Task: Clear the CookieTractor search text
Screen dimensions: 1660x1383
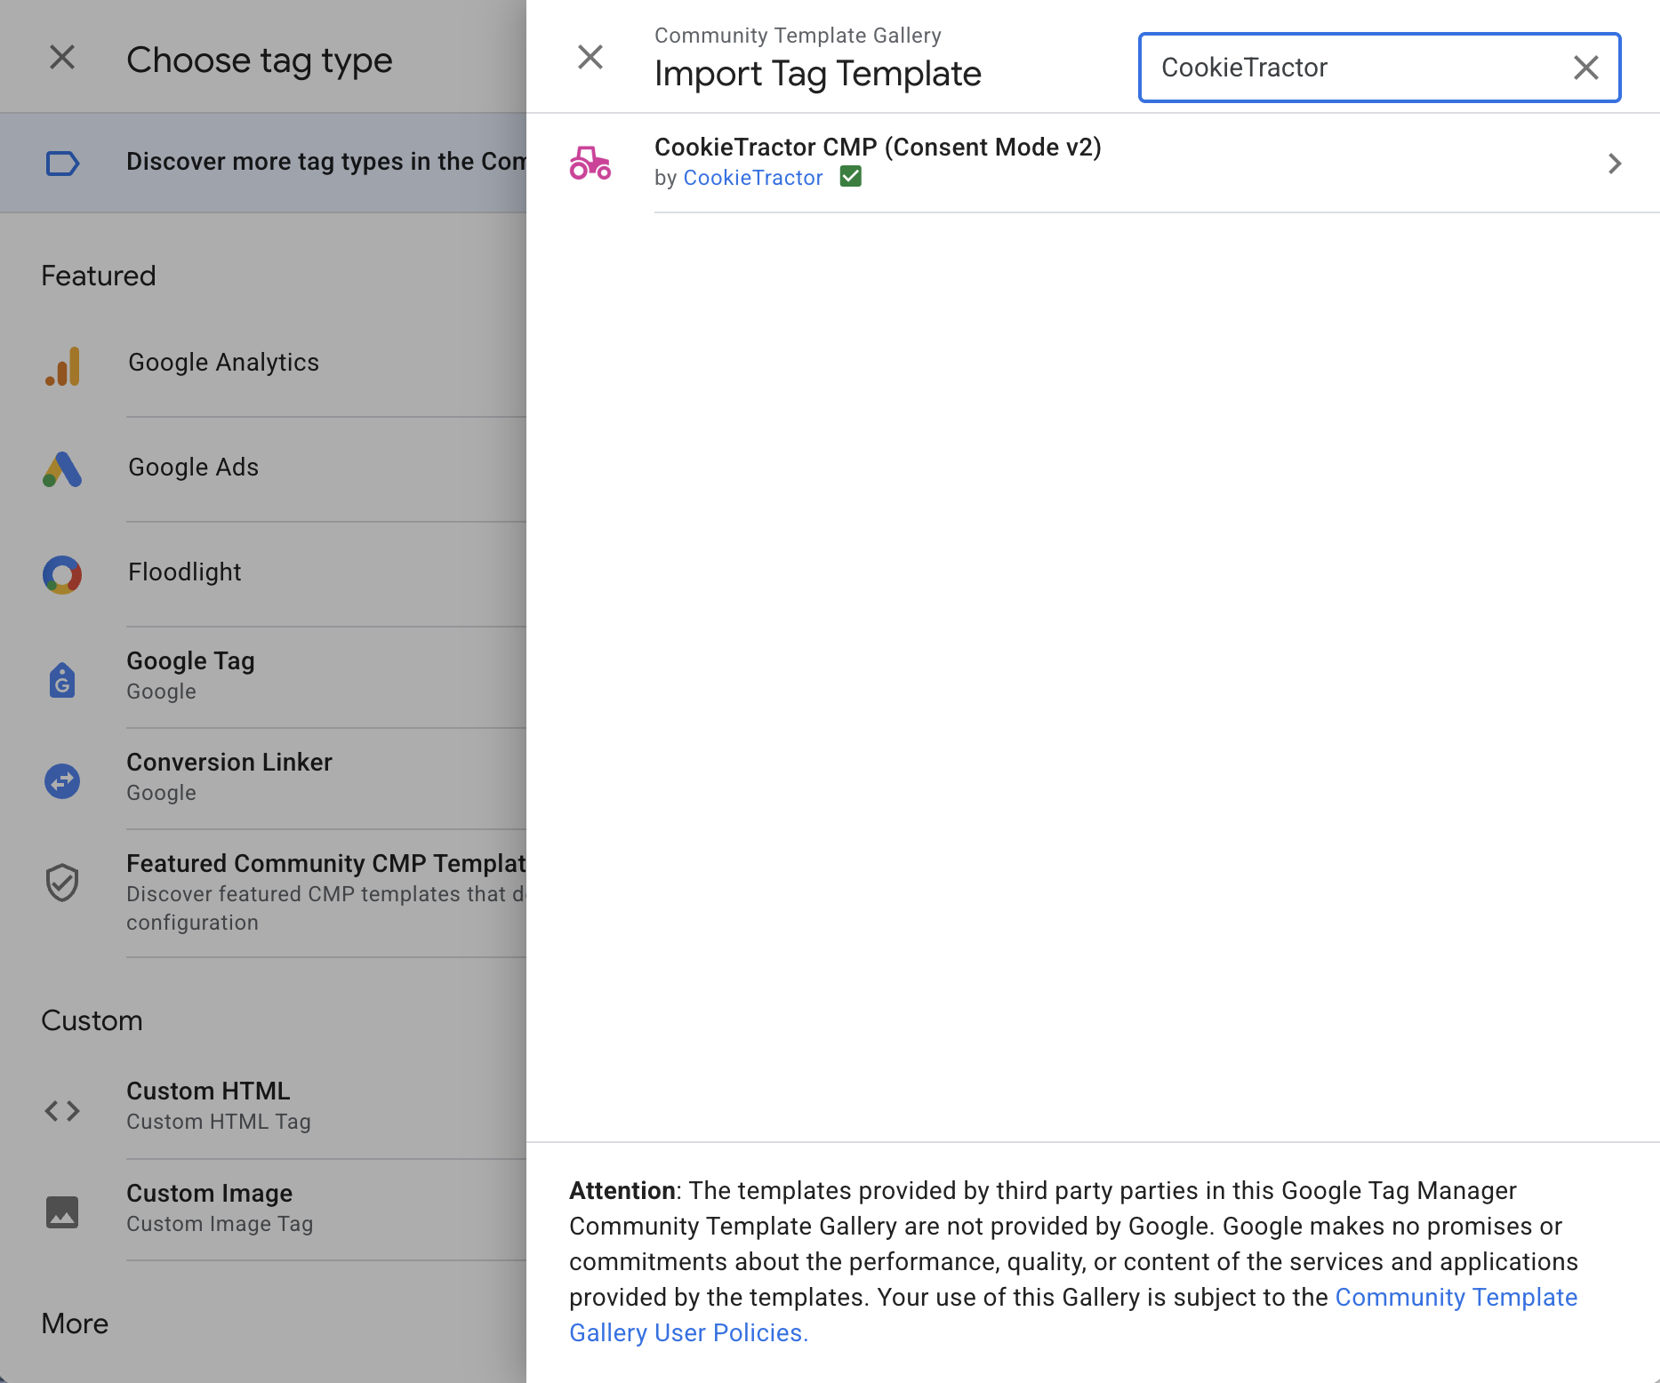Action: point(1585,68)
